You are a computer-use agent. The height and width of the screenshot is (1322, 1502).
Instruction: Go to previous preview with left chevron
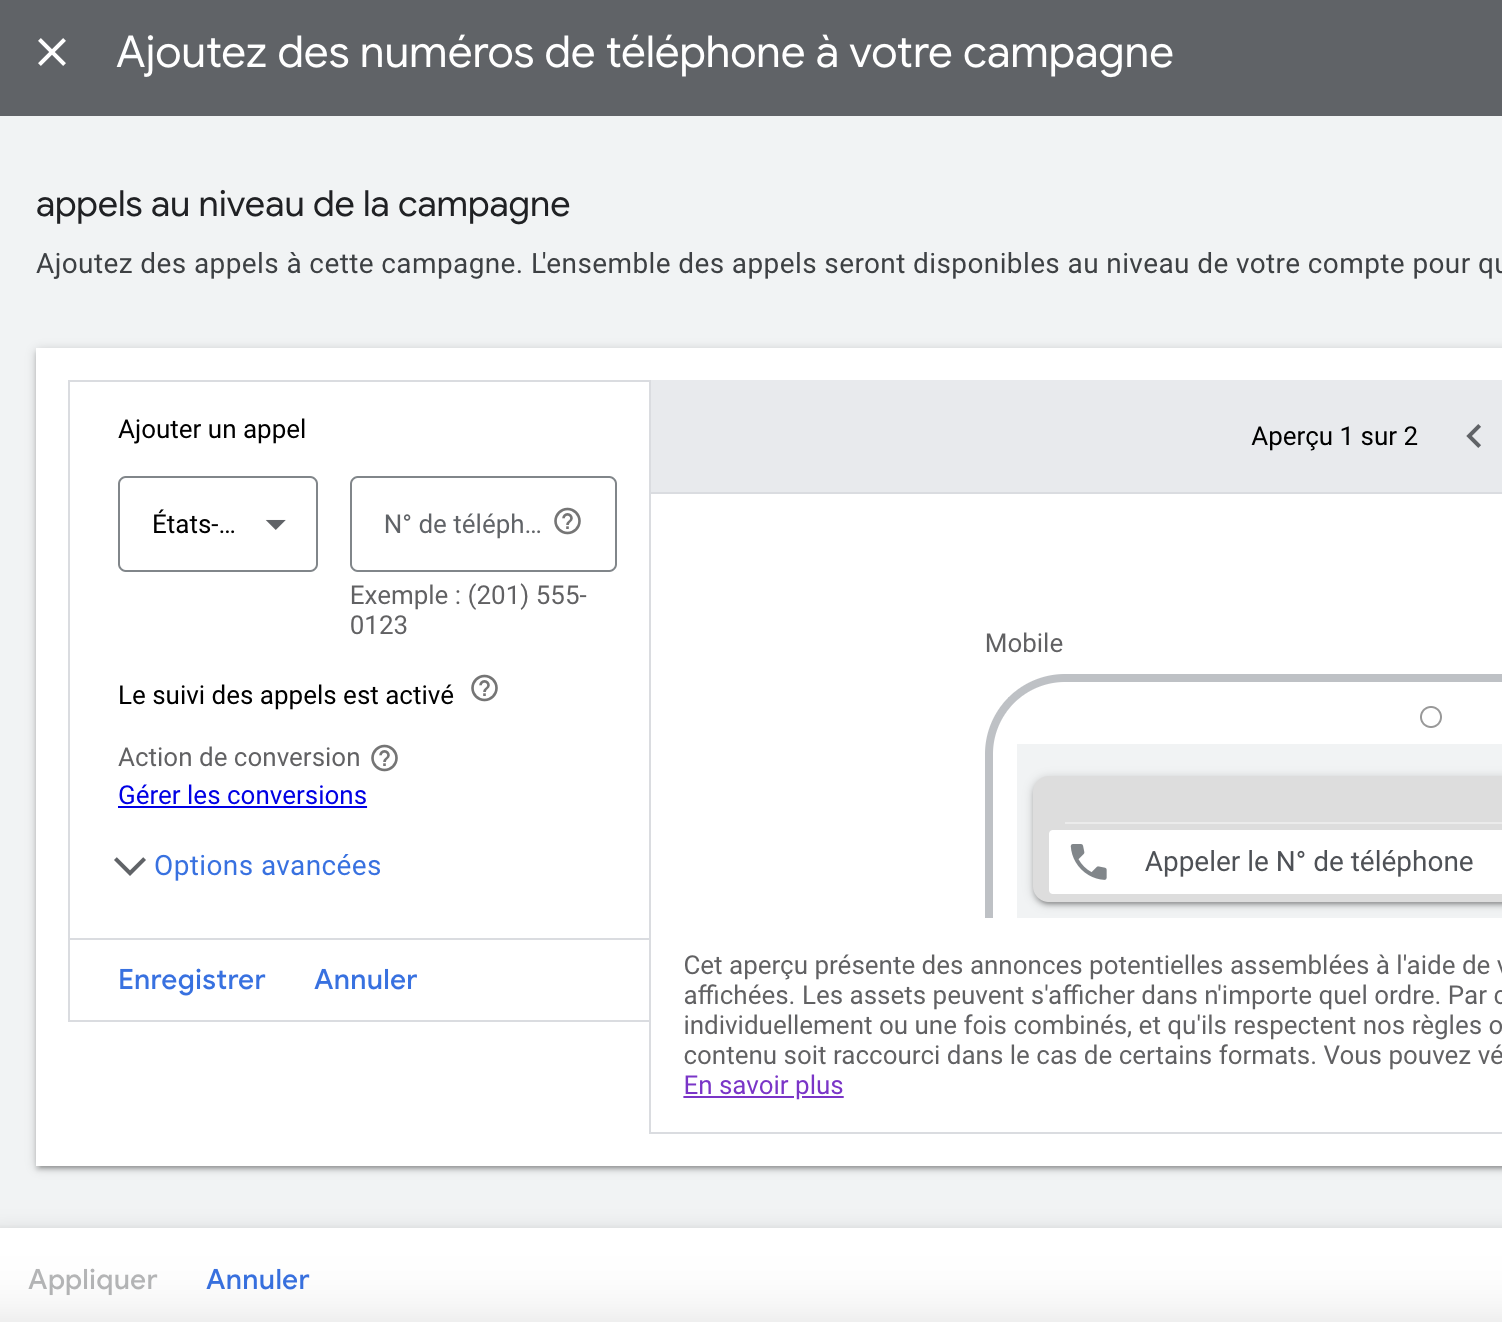coord(1474,436)
